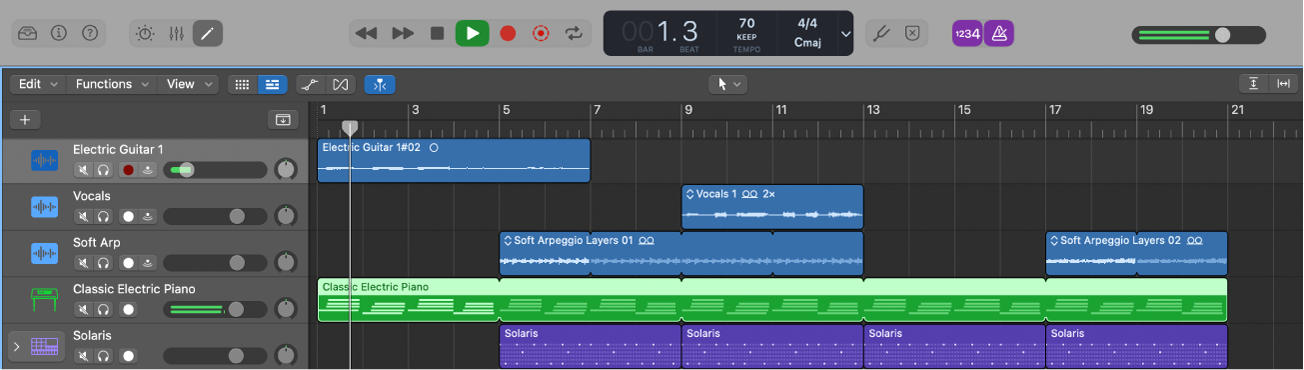Click the green Play button
Viewport: 1304px width, 370px height.
pos(472,33)
